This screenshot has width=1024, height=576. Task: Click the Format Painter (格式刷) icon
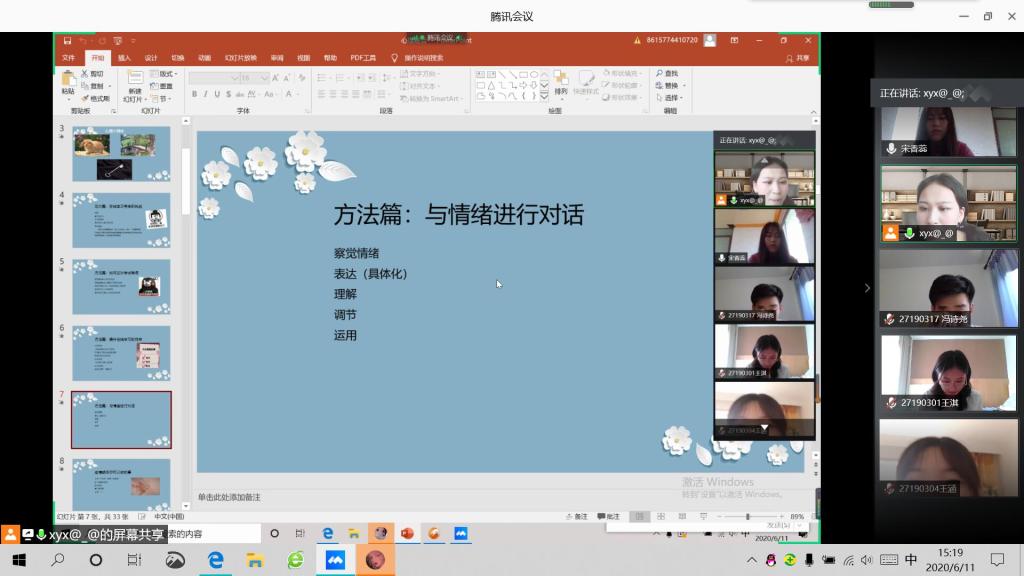click(84, 98)
